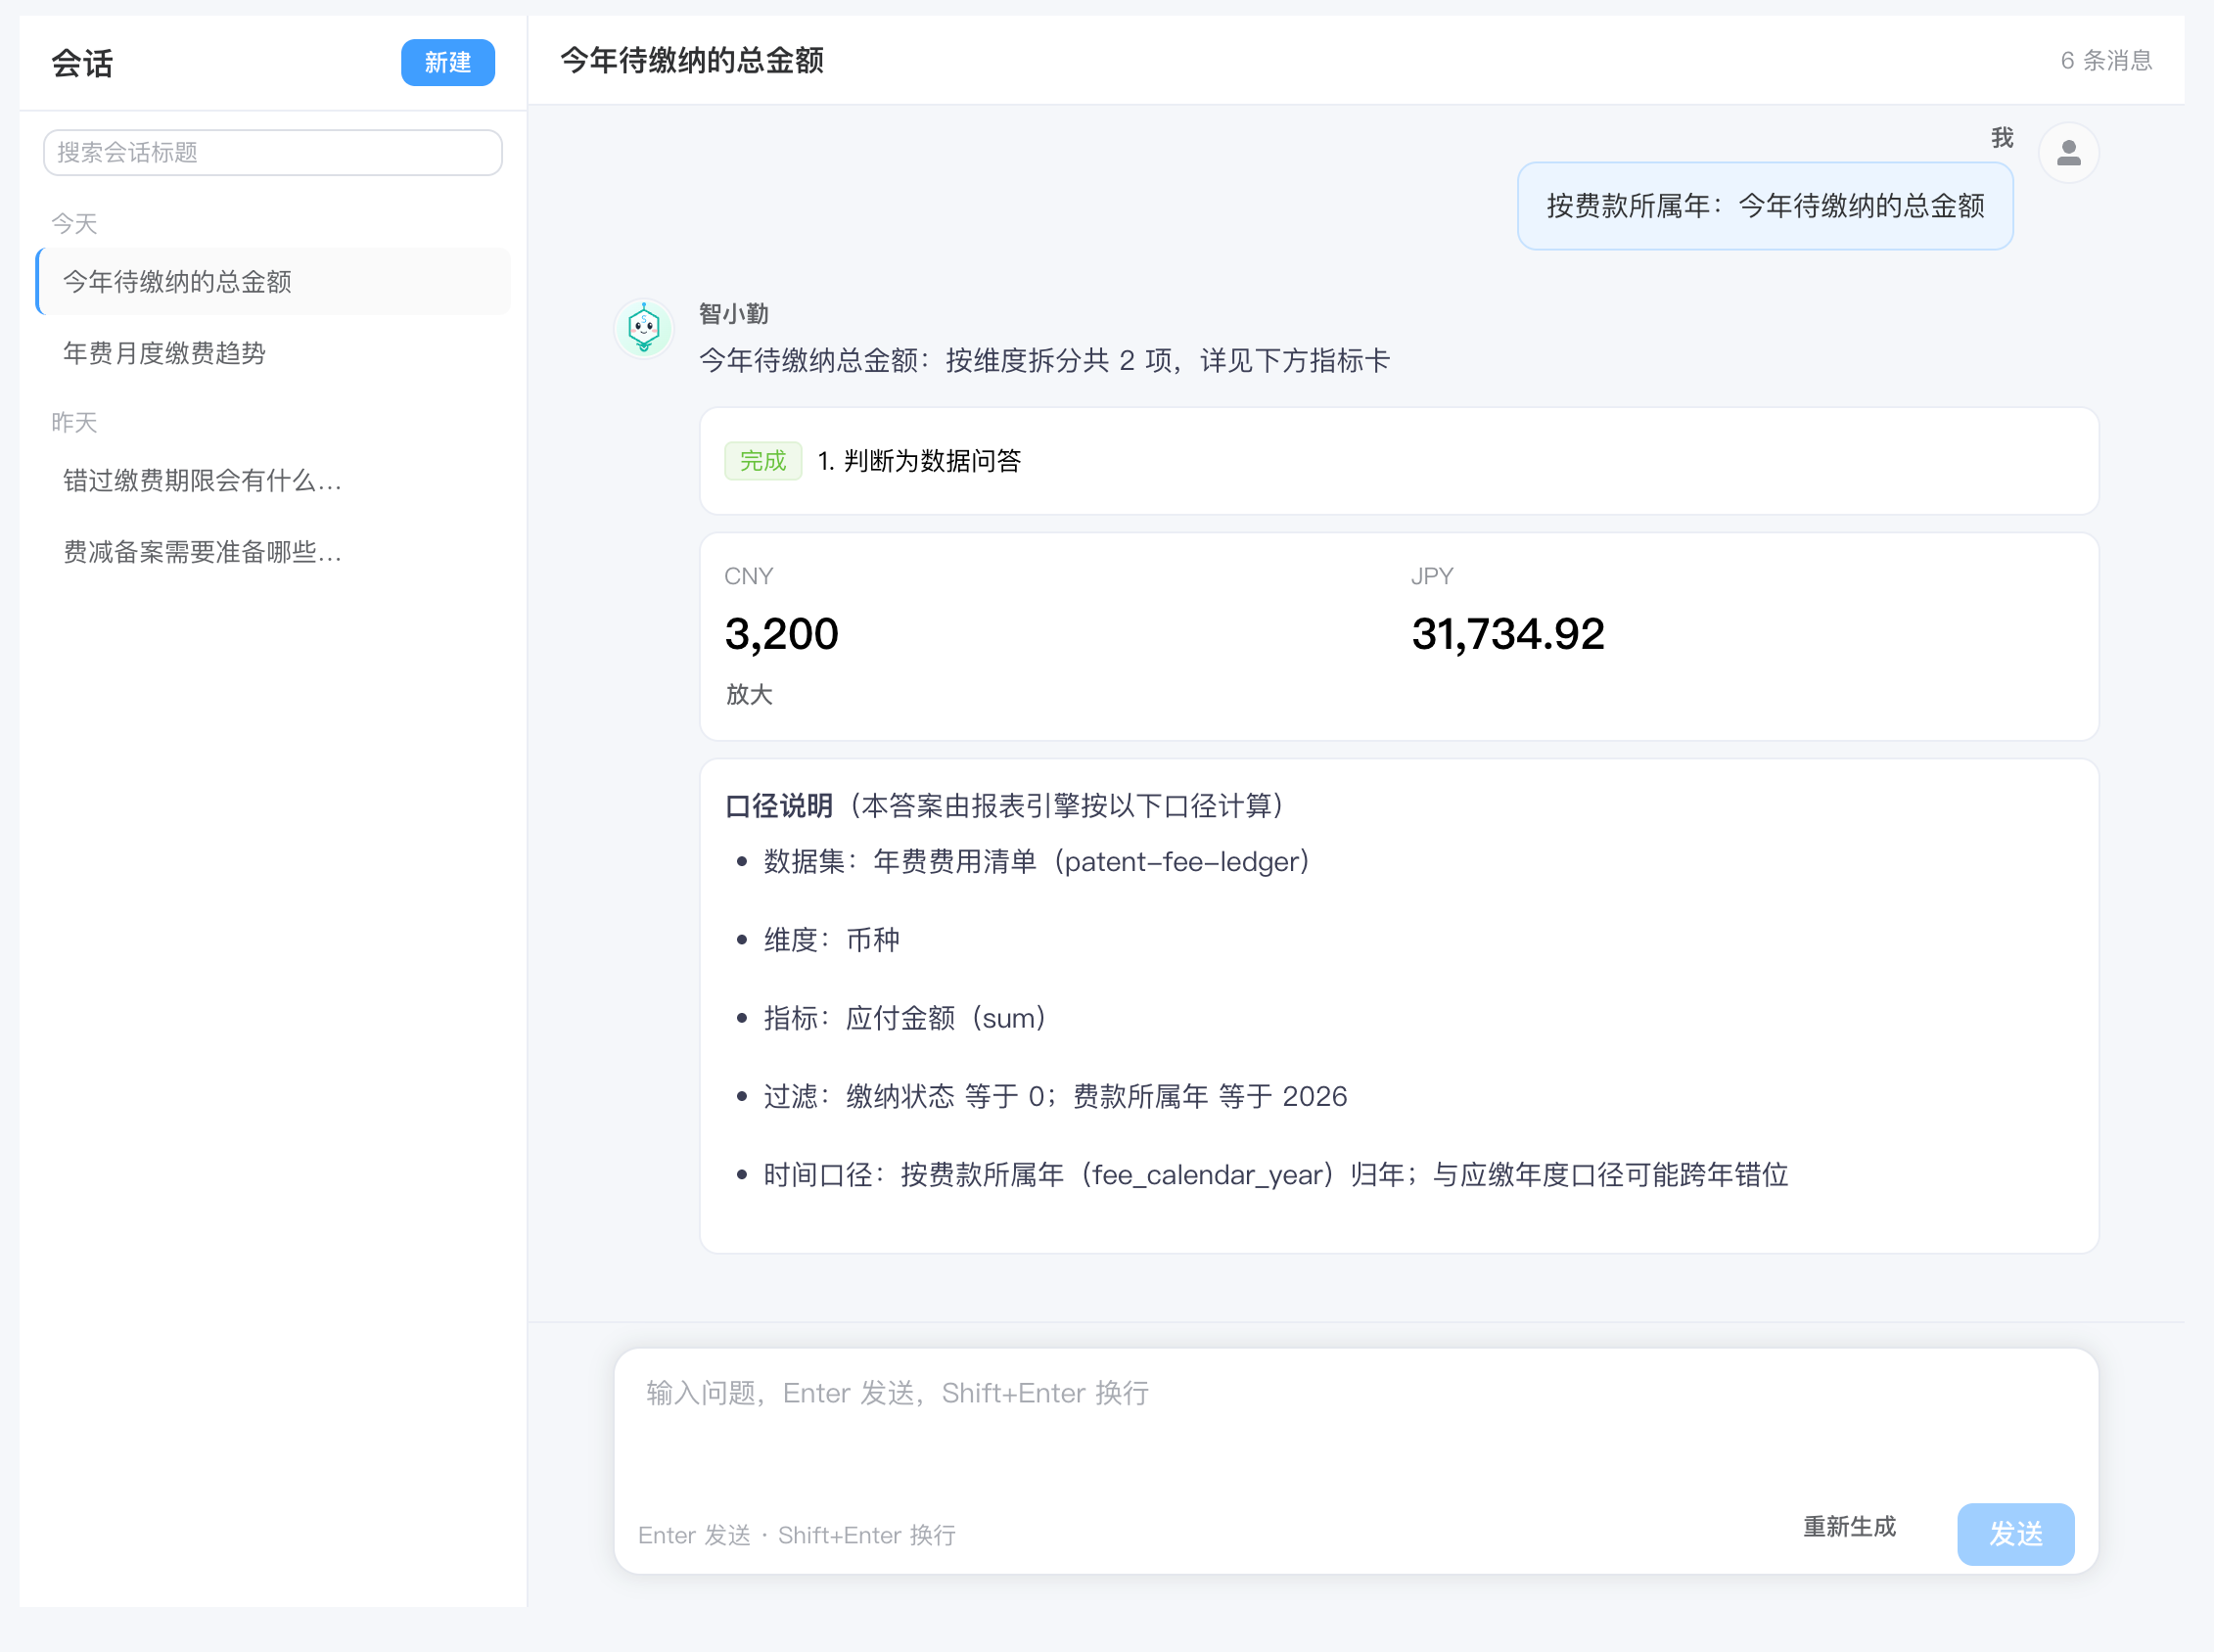This screenshot has width=2214, height=1652.
Task: Click the 重新生成 button
Action: tap(1849, 1527)
